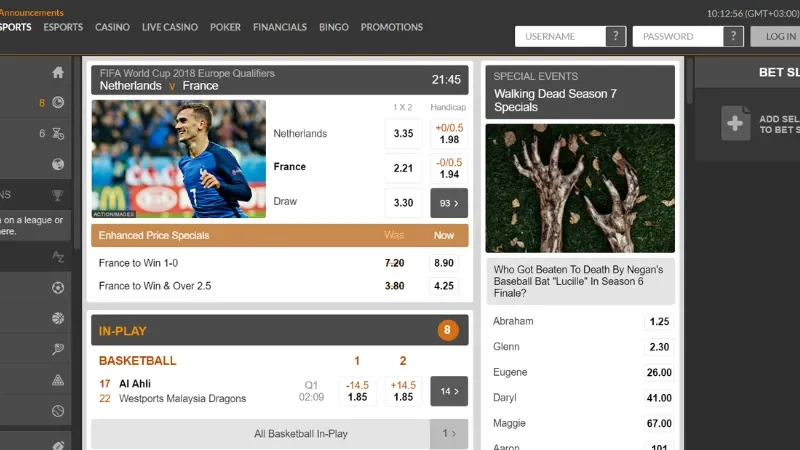Click the password help question mark
800x450 pixels.
tap(734, 36)
